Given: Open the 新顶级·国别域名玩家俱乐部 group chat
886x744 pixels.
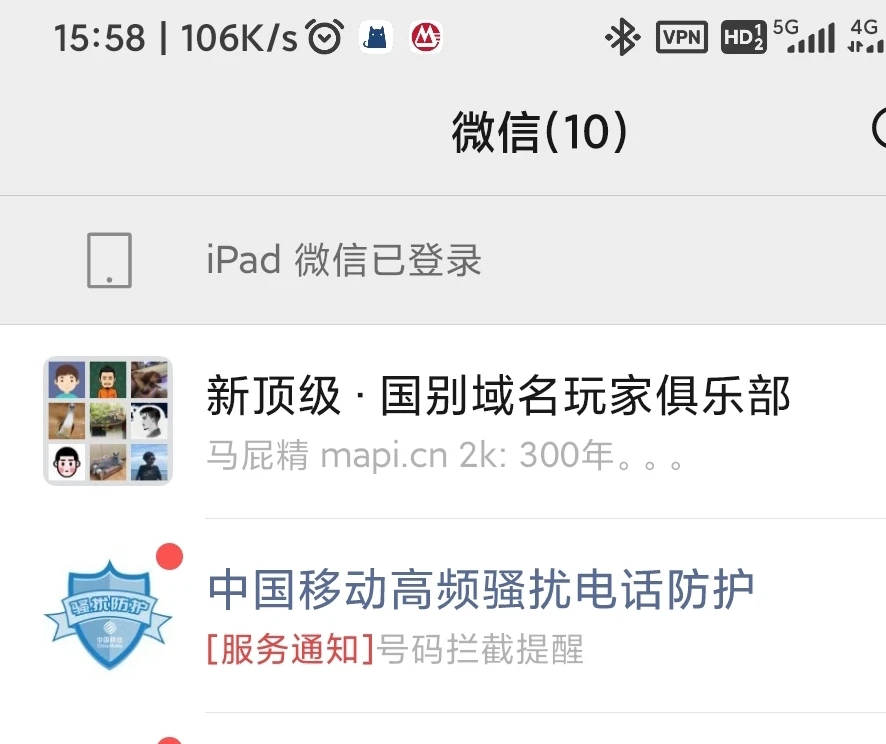Looking at the screenshot, I should click(443, 421).
